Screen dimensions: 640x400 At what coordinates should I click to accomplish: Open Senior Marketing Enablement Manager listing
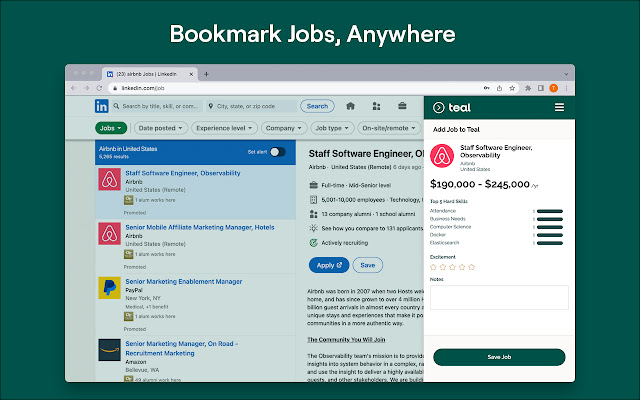pos(184,282)
